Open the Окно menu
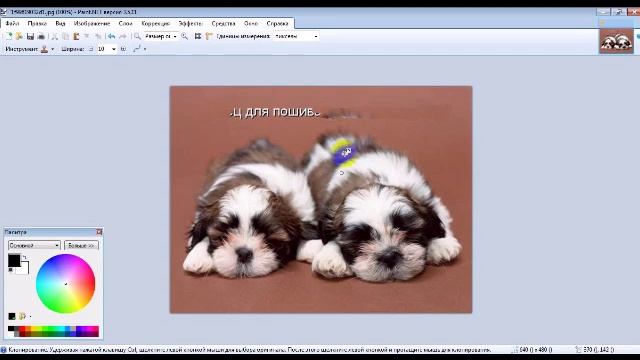This screenshot has height=360, width=640. (x=251, y=24)
